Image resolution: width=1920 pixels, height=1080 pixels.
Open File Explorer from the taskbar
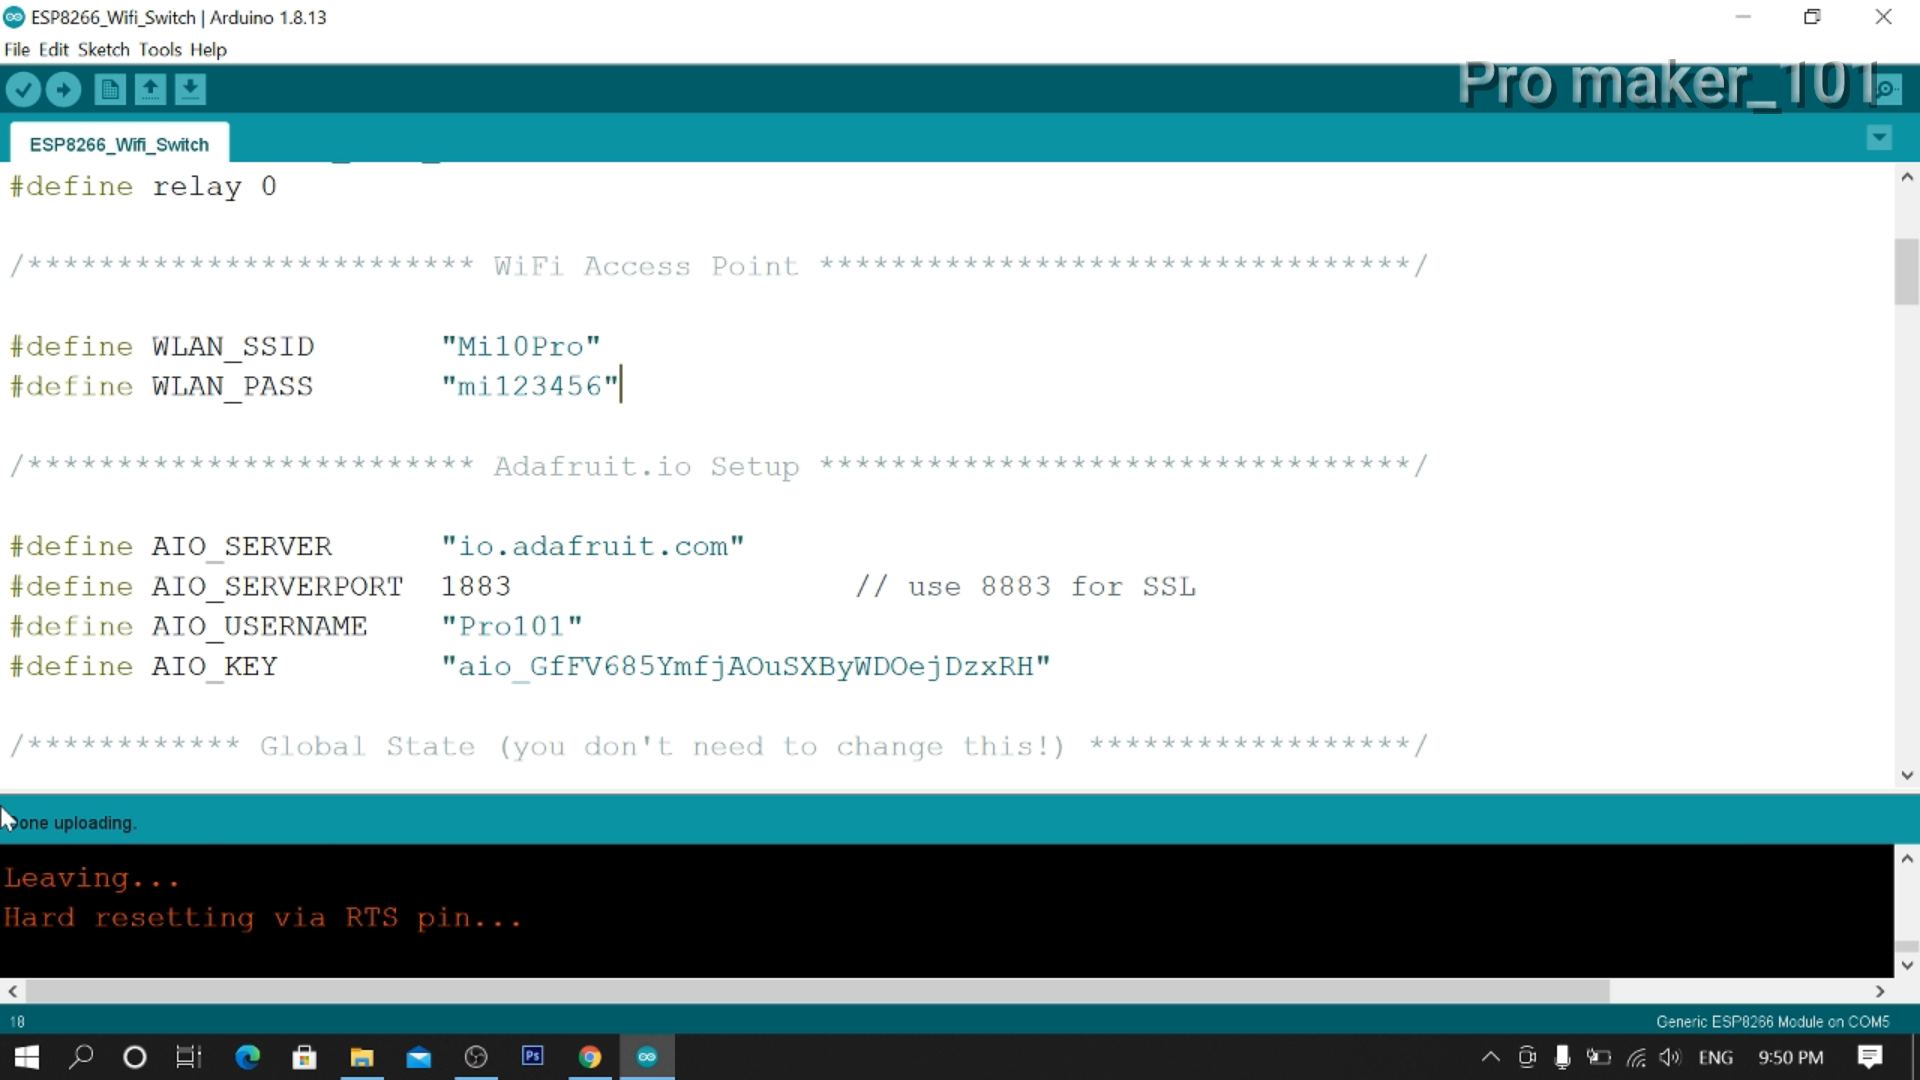[362, 1057]
